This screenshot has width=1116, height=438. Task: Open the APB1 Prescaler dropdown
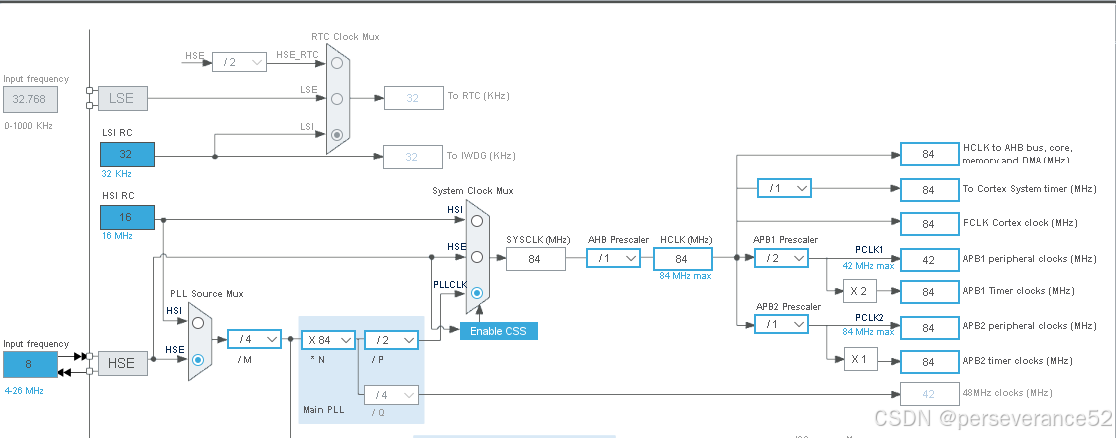tap(781, 259)
